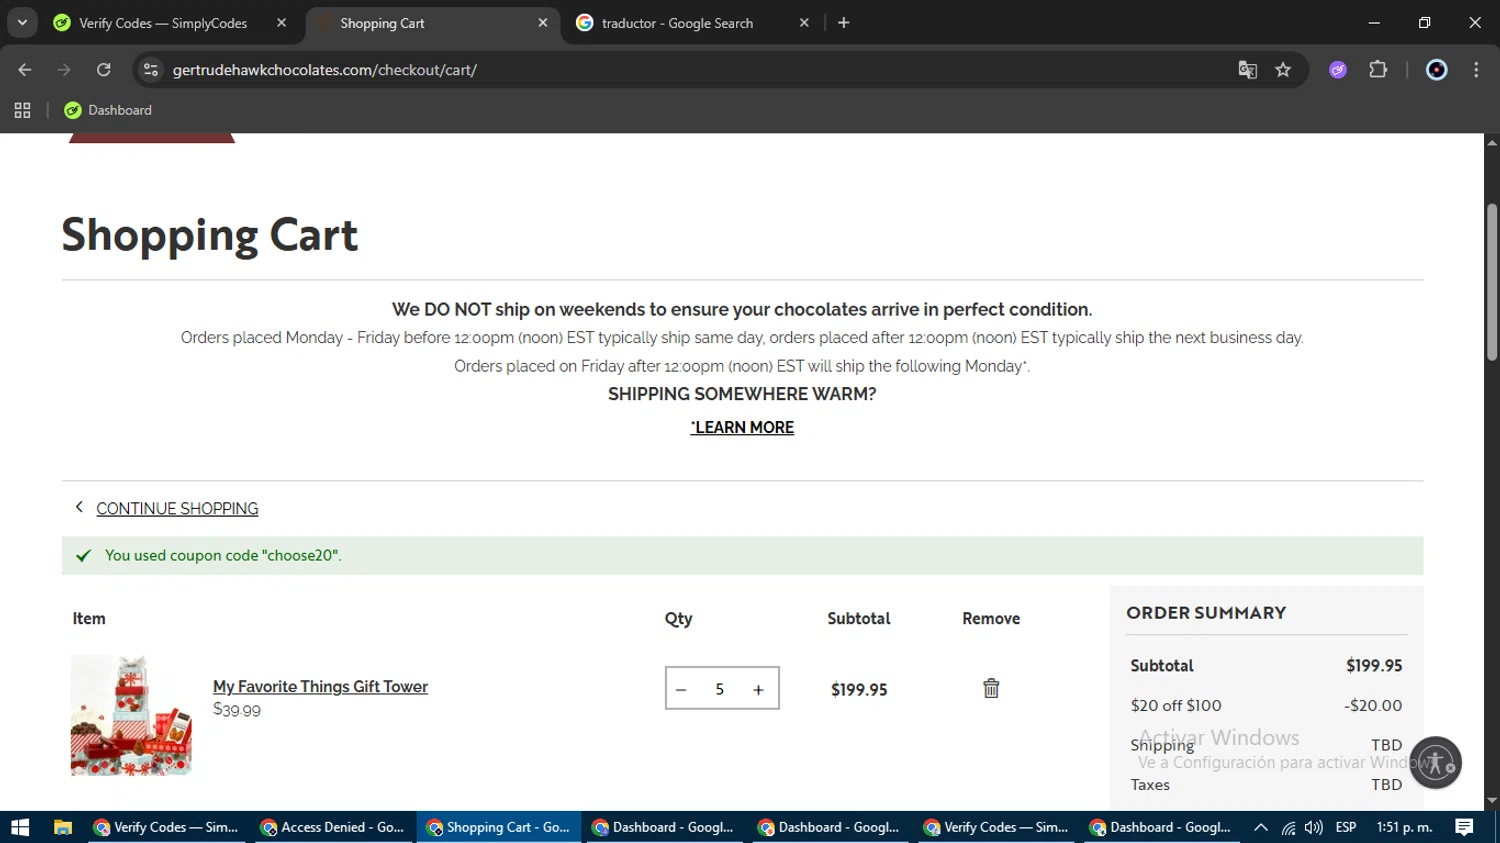This screenshot has height=843, width=1500.
Task: Show hidden system tray icons
Action: [x=1261, y=827]
